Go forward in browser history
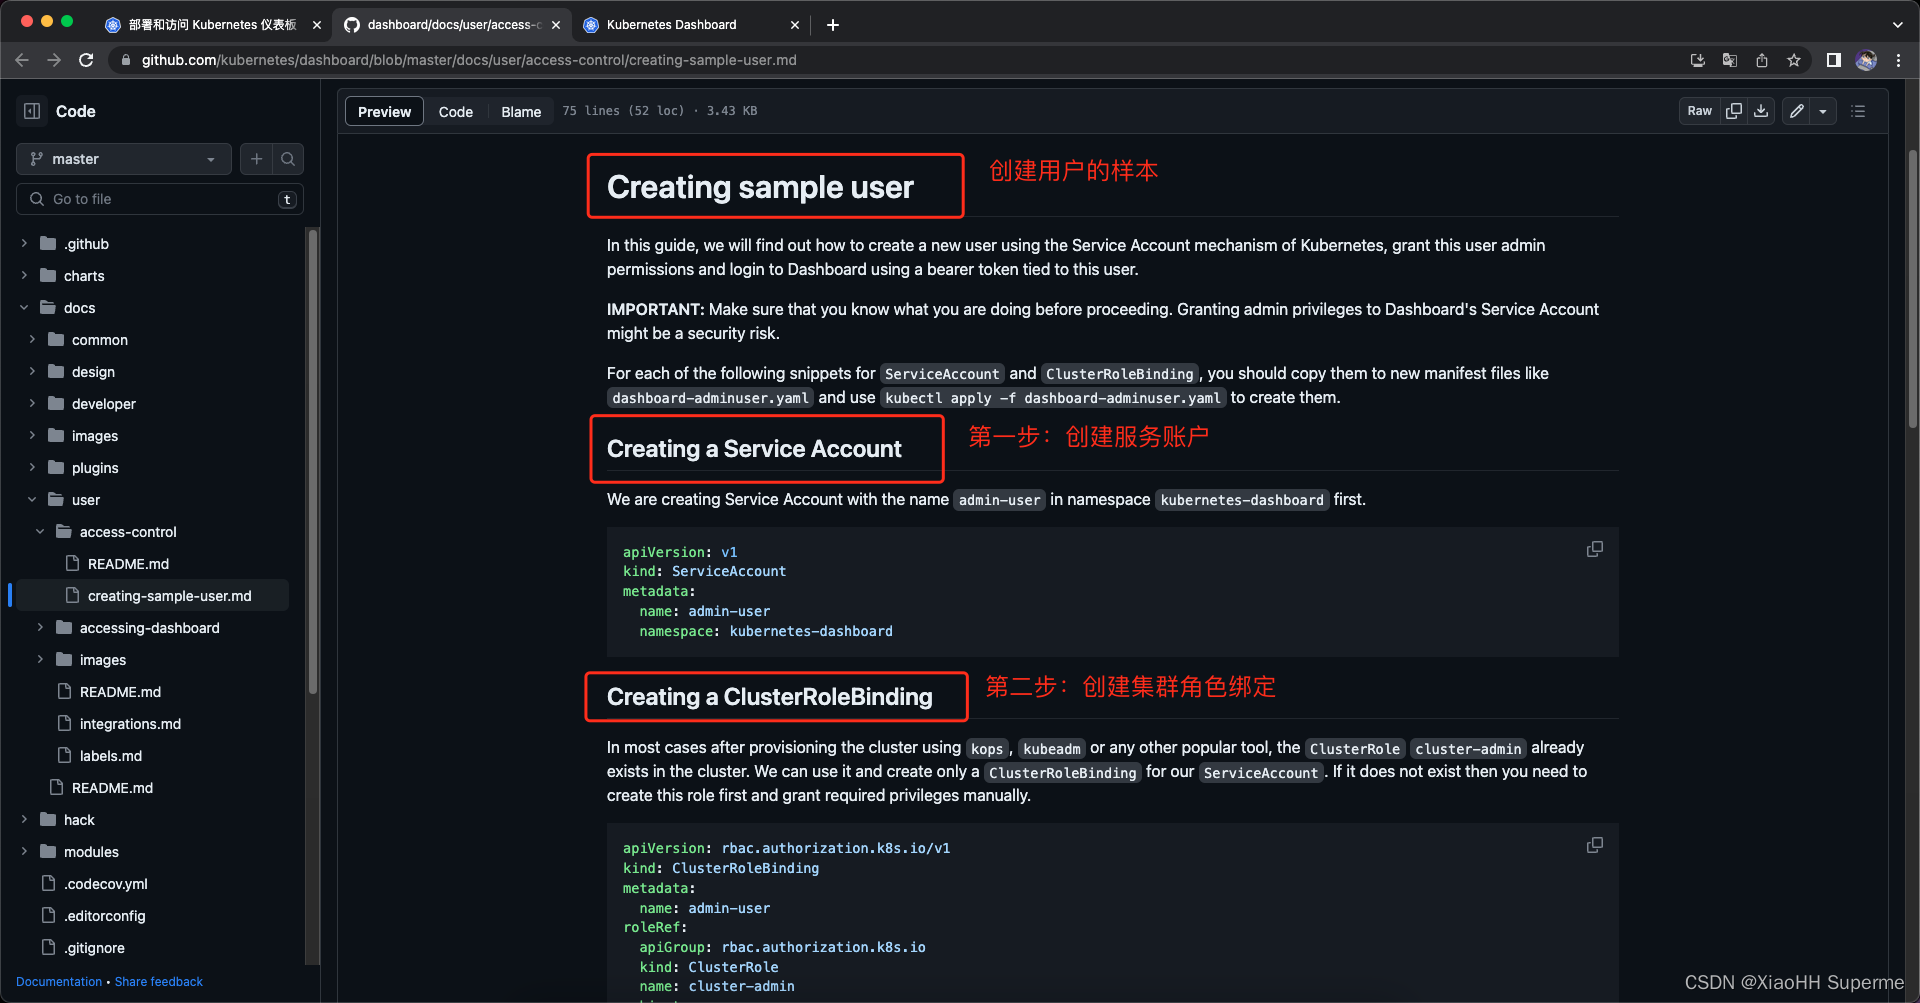This screenshot has width=1920, height=1003. (54, 60)
